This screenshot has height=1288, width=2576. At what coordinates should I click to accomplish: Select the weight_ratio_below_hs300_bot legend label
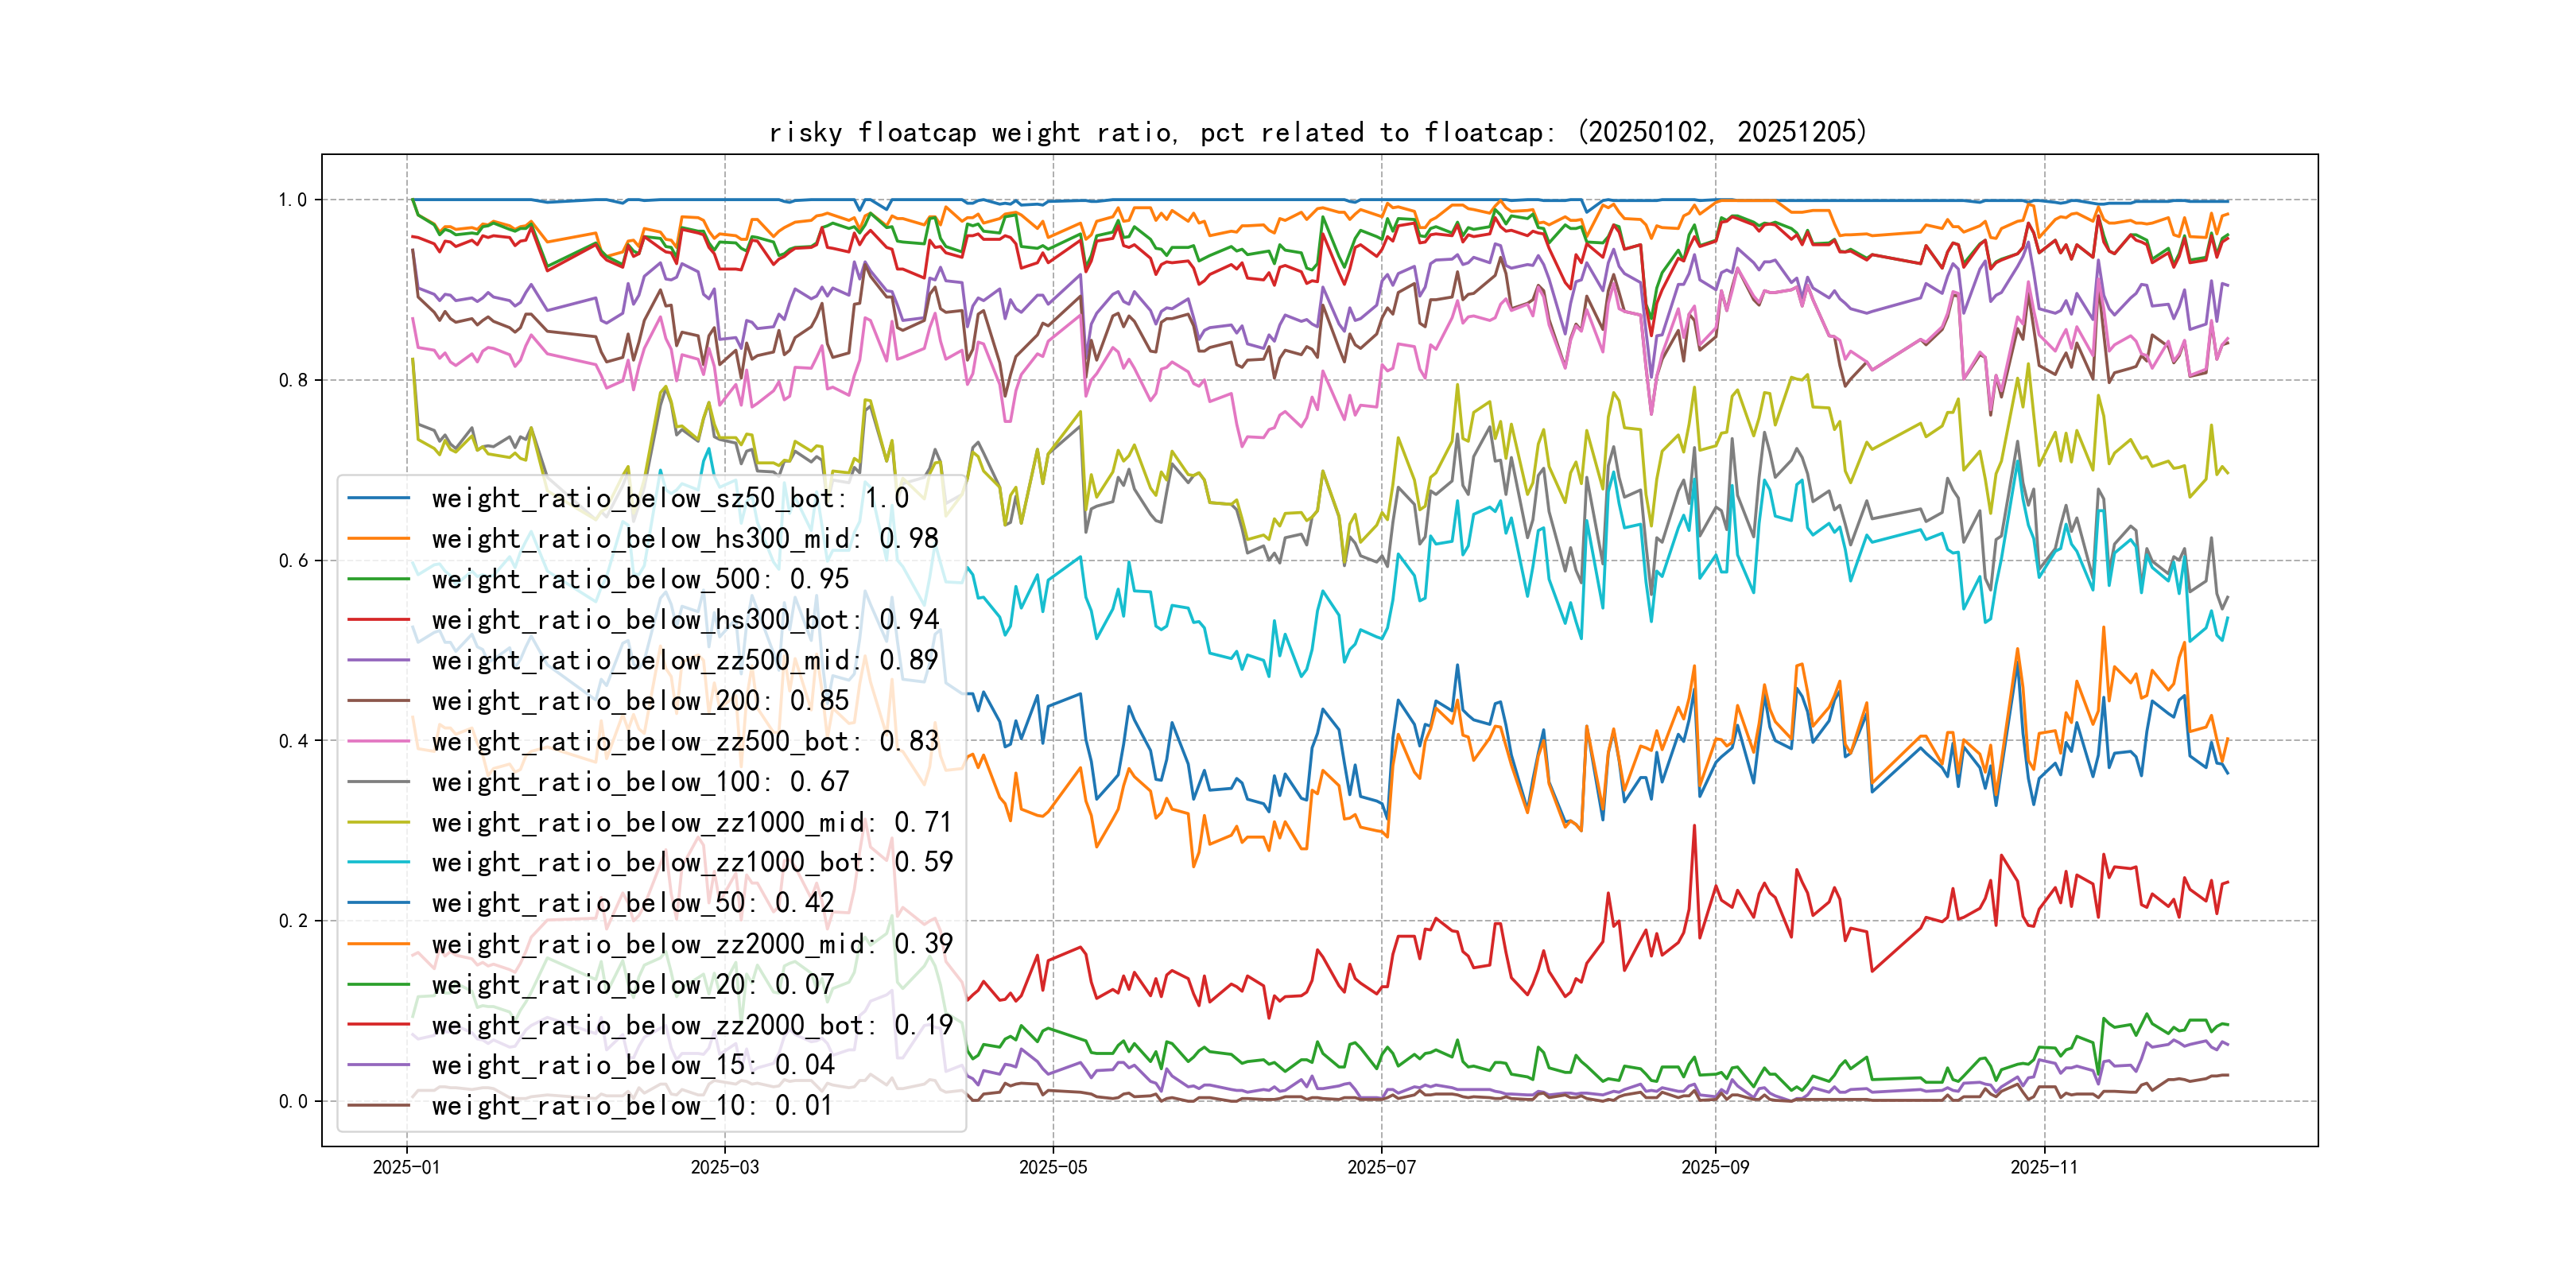pos(684,620)
